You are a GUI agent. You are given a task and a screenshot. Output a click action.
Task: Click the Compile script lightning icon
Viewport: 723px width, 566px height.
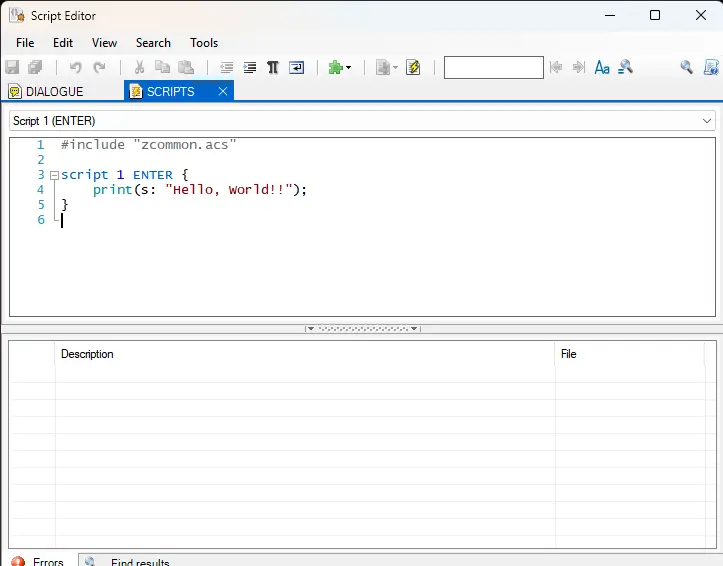(x=413, y=68)
